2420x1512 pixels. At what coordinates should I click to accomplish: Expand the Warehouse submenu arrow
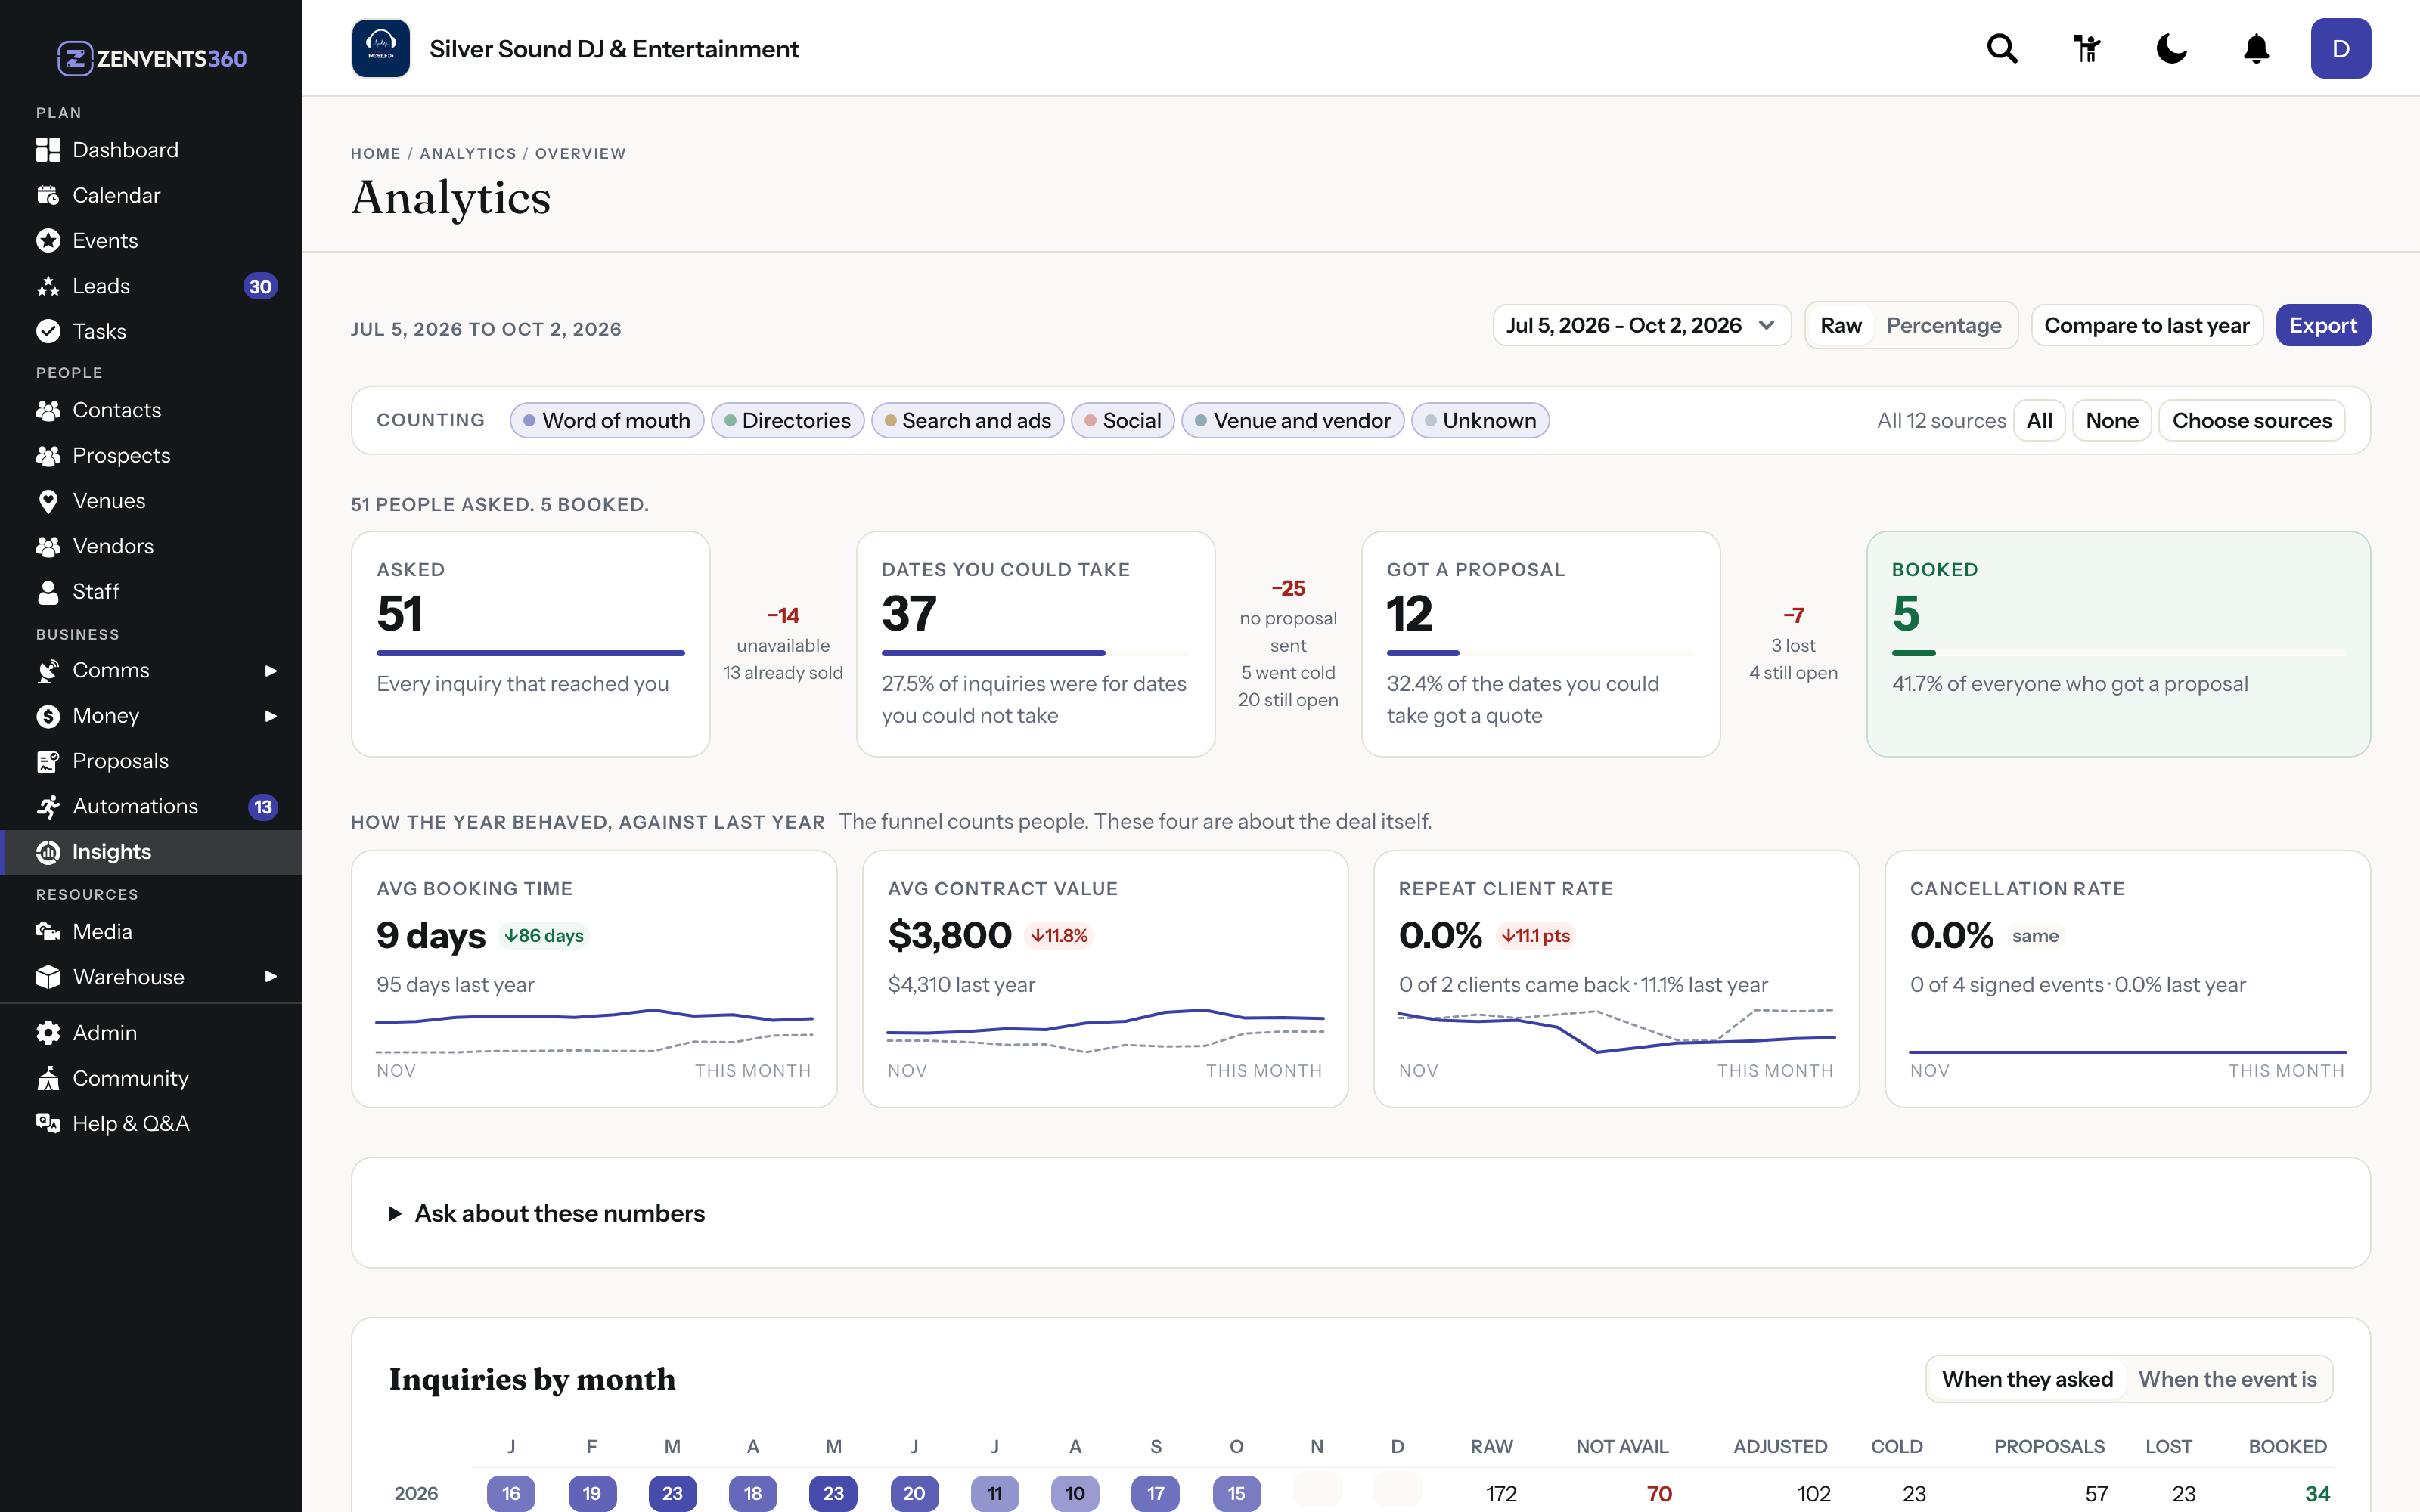(270, 977)
